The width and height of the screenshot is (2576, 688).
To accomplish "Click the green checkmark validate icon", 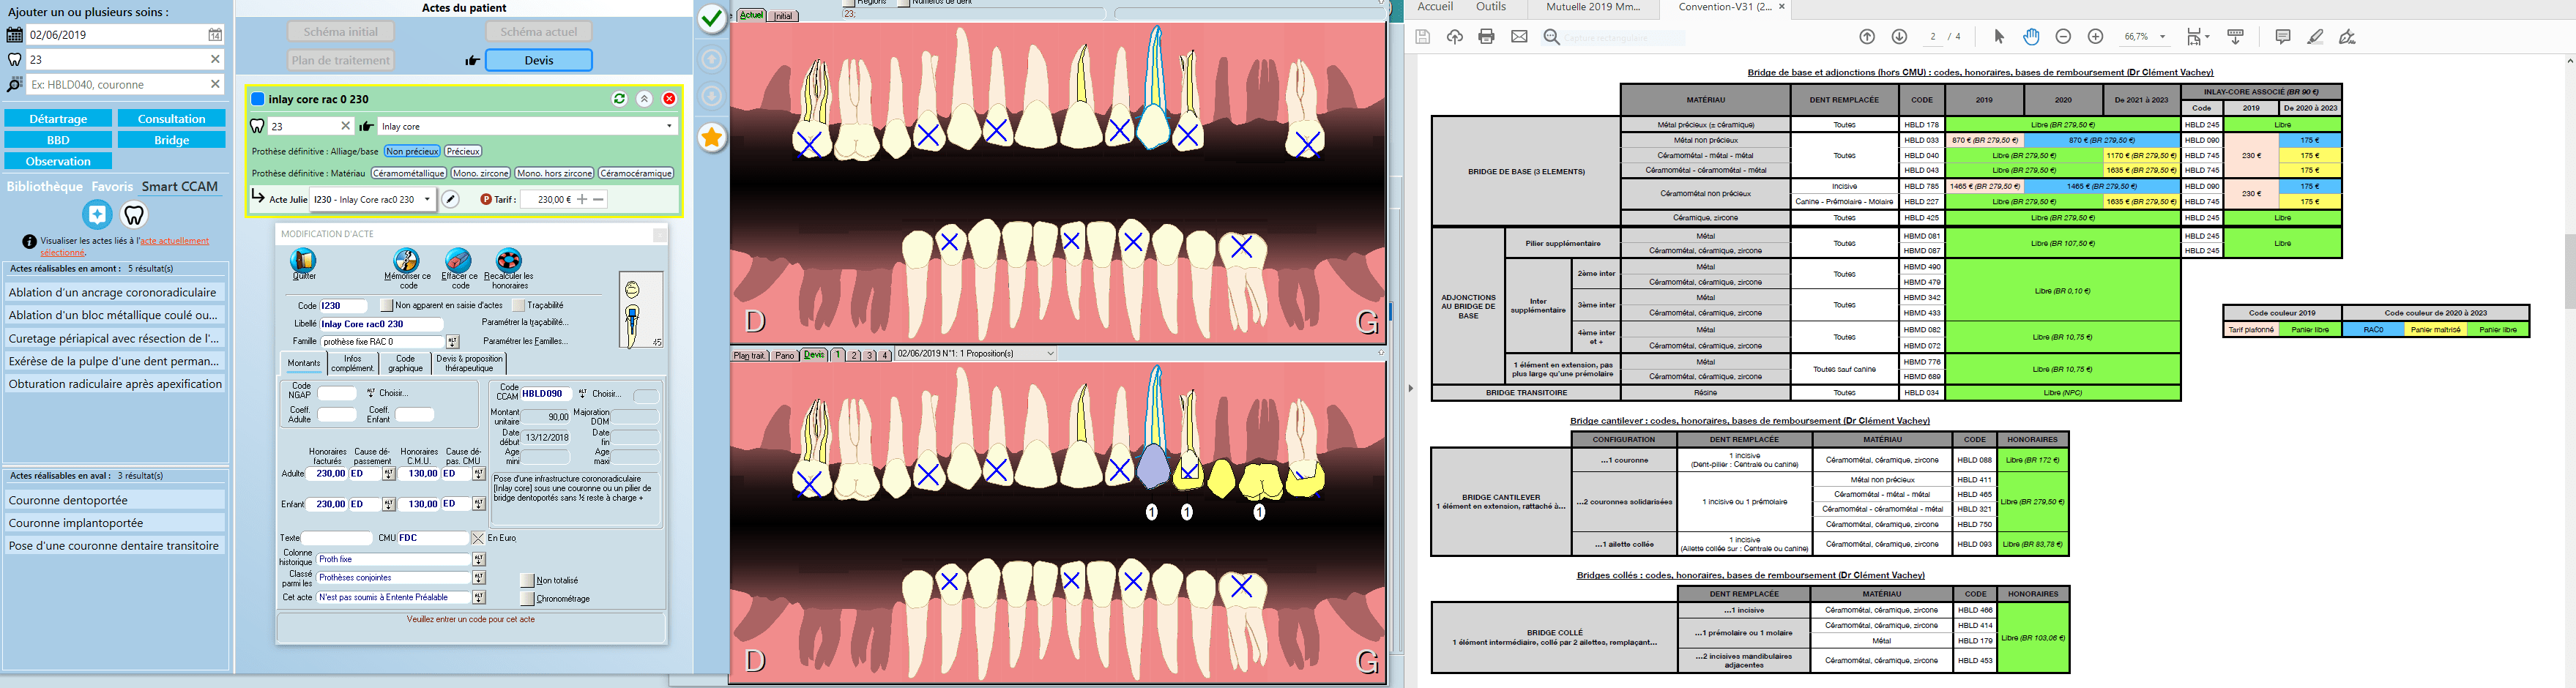I will [711, 18].
